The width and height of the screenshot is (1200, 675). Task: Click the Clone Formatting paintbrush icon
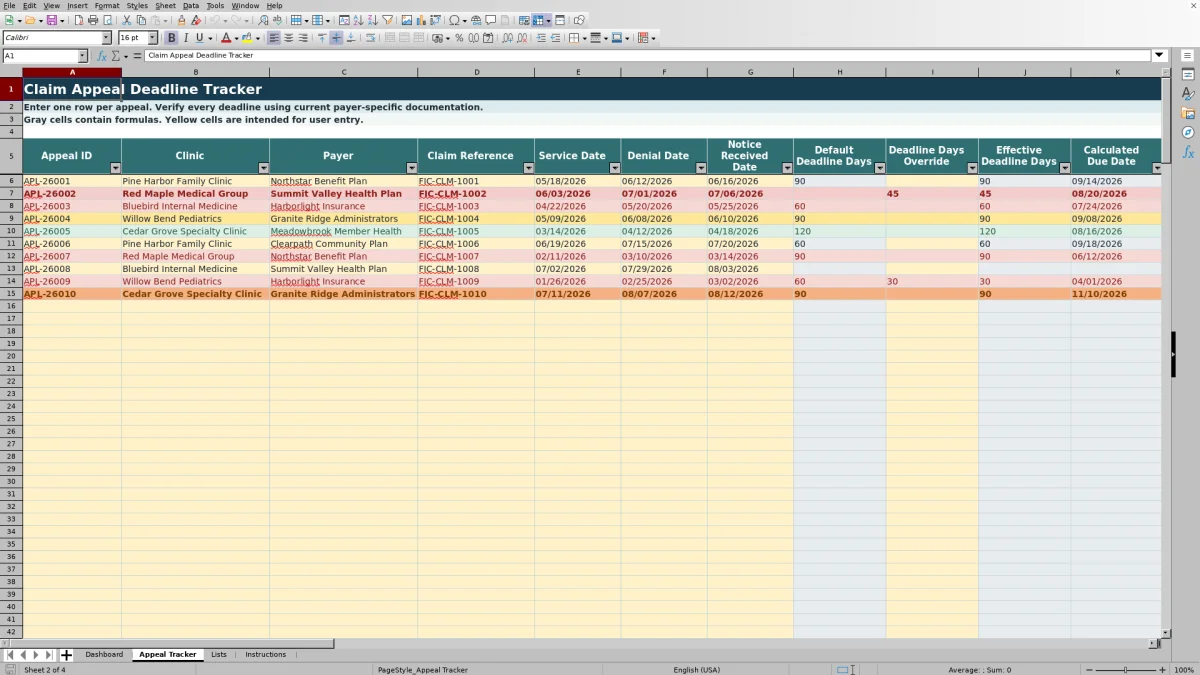181,20
